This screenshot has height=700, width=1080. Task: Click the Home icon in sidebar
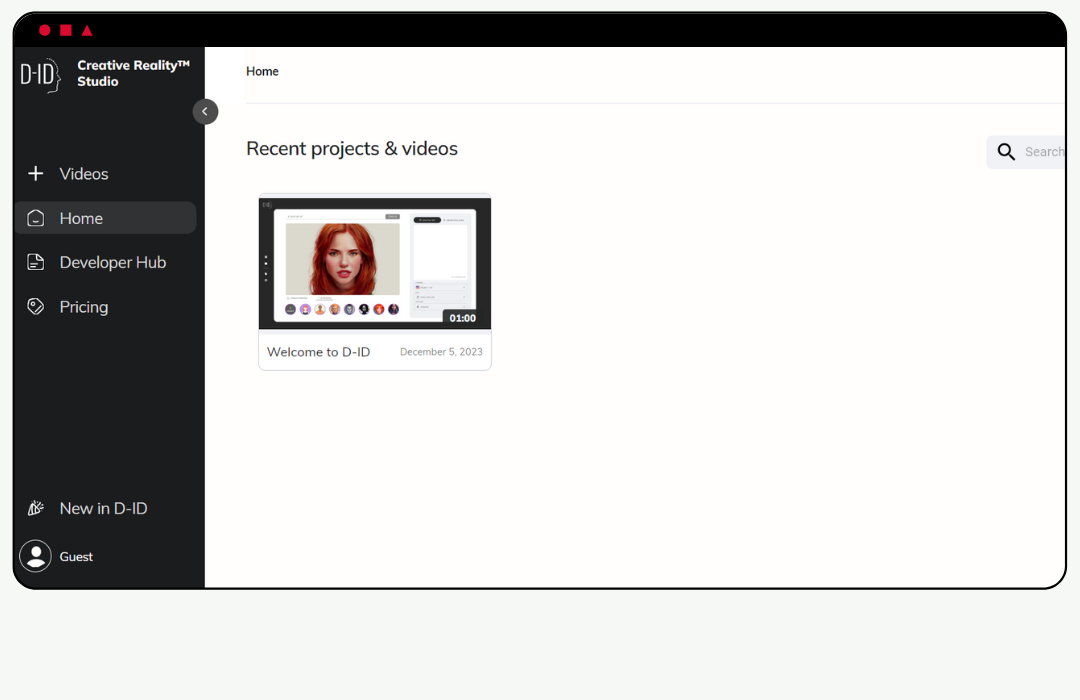(36, 218)
